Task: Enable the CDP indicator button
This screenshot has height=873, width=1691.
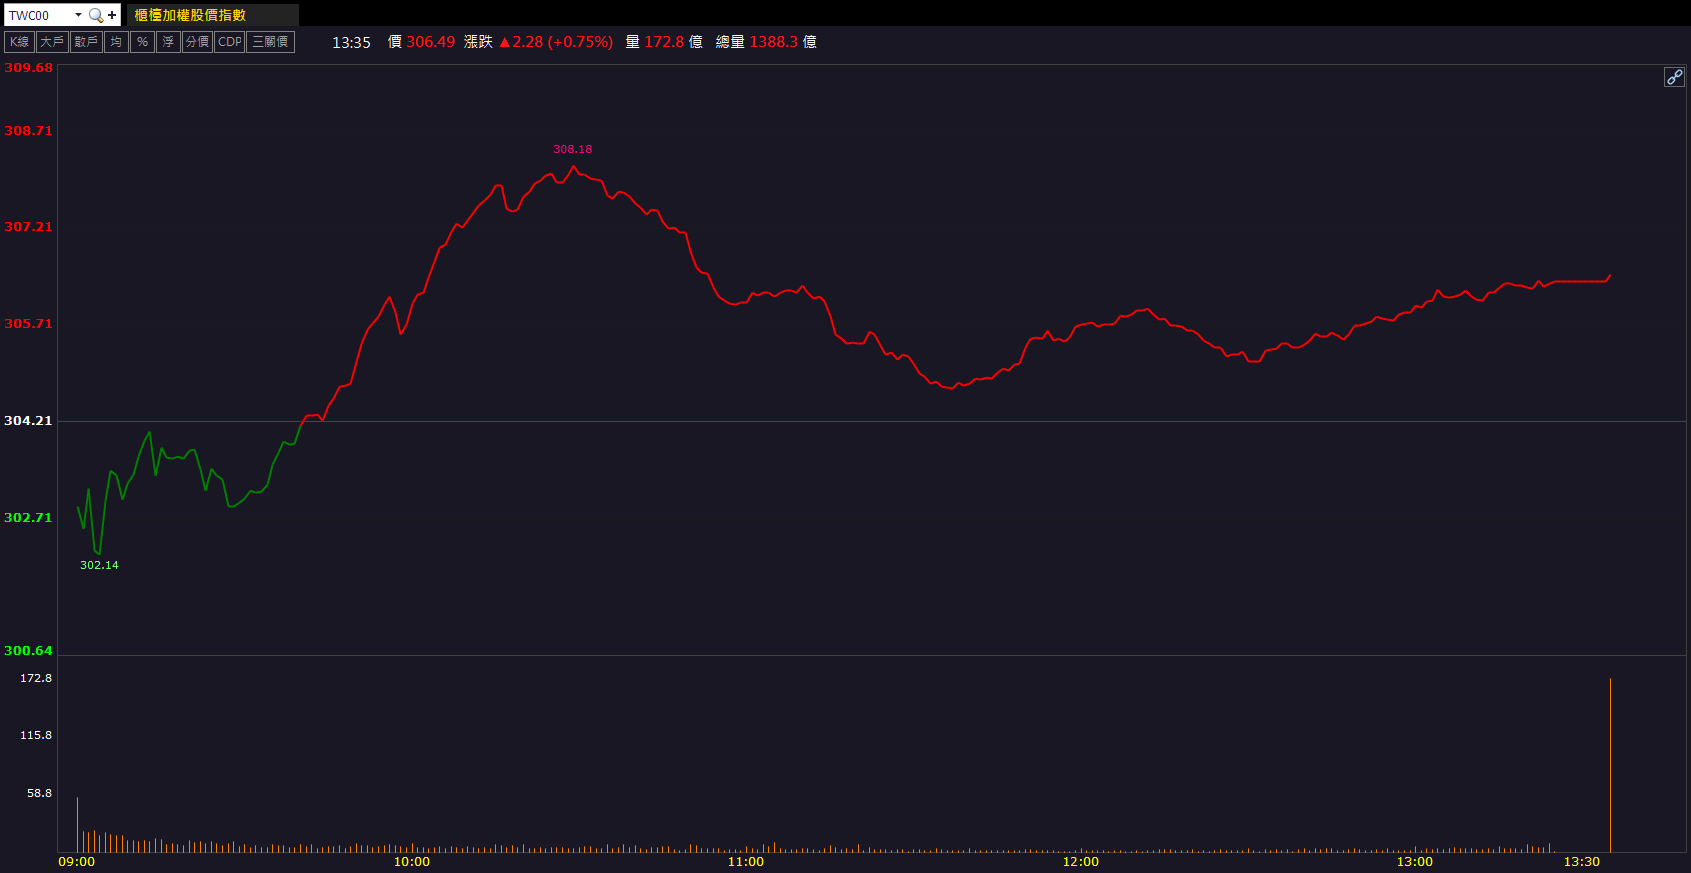Action: [230, 42]
